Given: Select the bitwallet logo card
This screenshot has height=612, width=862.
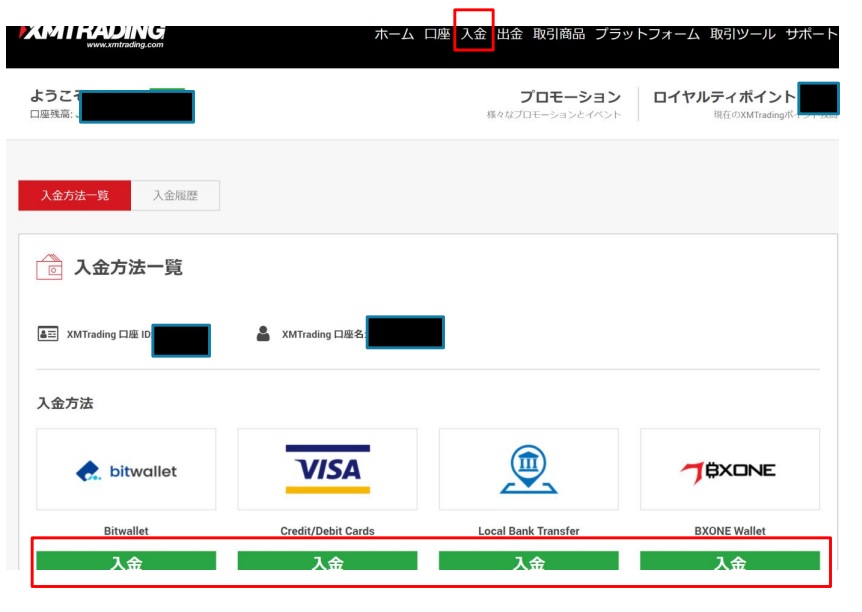Looking at the screenshot, I should pos(126,470).
